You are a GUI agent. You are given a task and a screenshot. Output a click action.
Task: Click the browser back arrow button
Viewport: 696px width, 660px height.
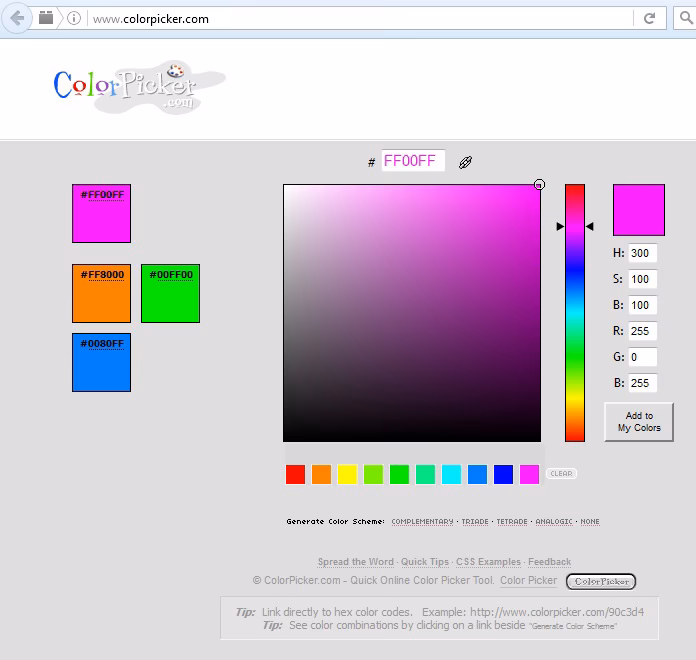17,18
